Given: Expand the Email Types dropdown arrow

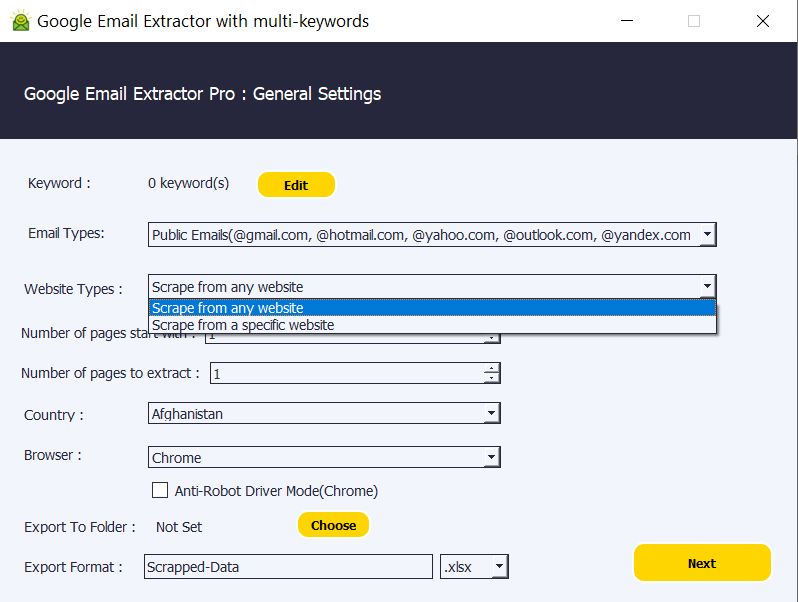Looking at the screenshot, I should (707, 235).
